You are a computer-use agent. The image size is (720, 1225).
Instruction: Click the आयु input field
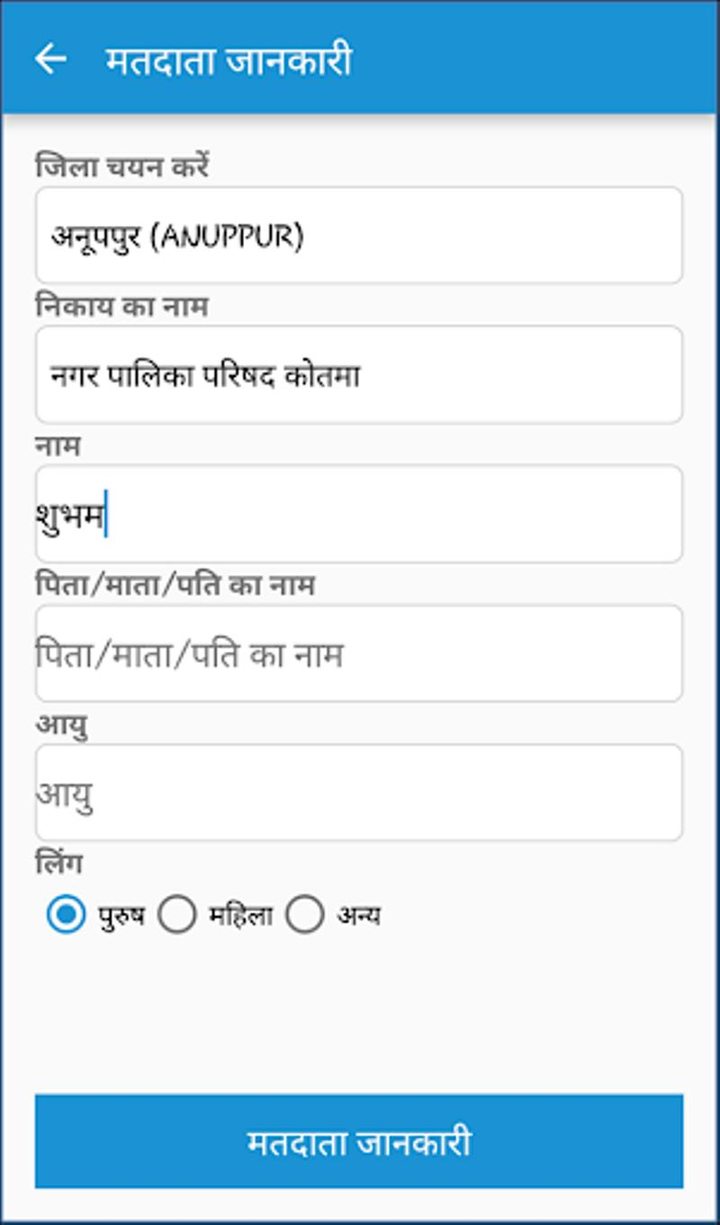(x=360, y=791)
